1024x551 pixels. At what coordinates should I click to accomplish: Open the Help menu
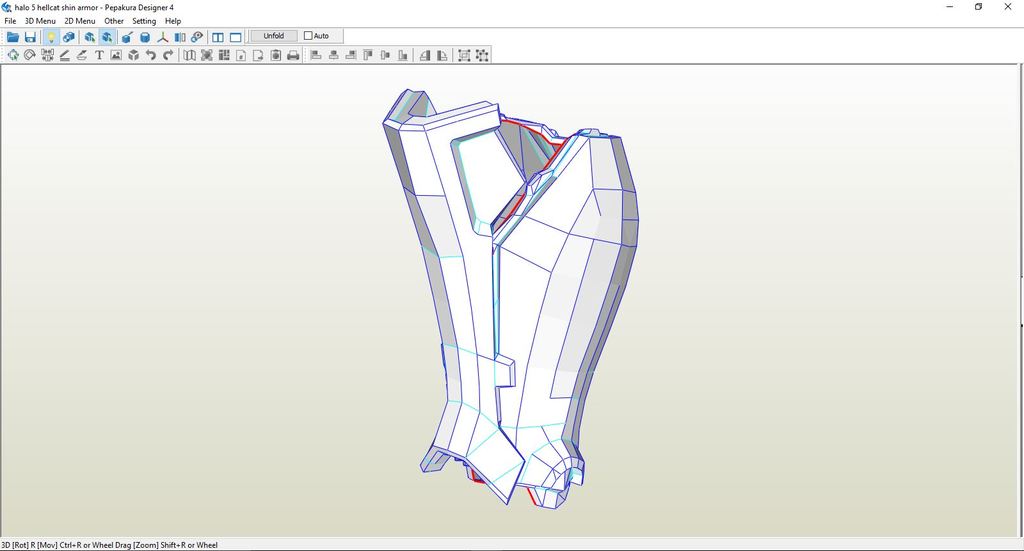coord(173,21)
